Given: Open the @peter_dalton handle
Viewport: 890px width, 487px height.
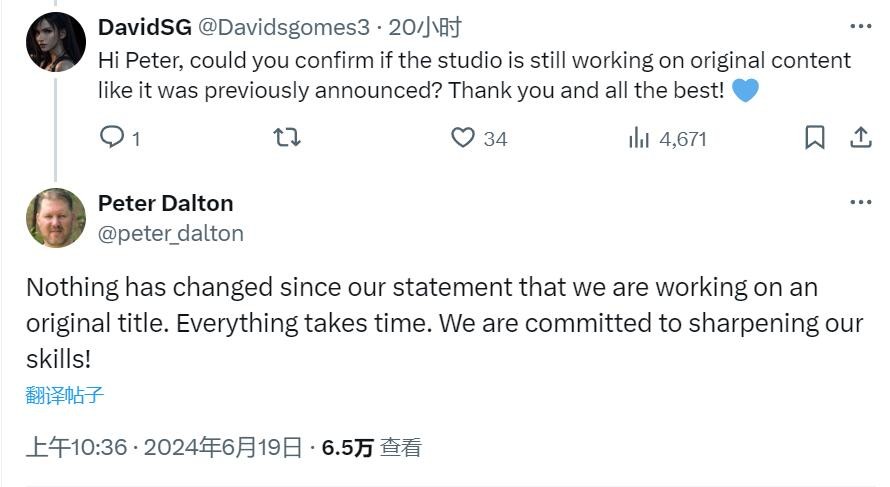Looking at the screenshot, I should click(170, 233).
